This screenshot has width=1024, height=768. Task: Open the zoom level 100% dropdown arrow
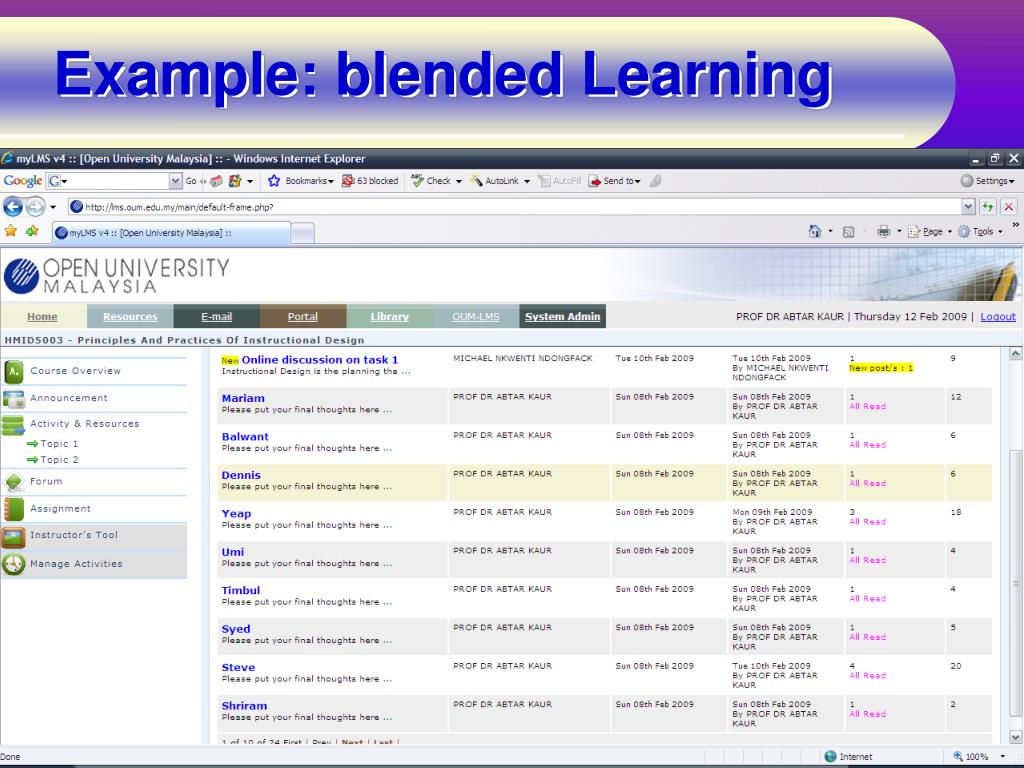[x=1002, y=757]
